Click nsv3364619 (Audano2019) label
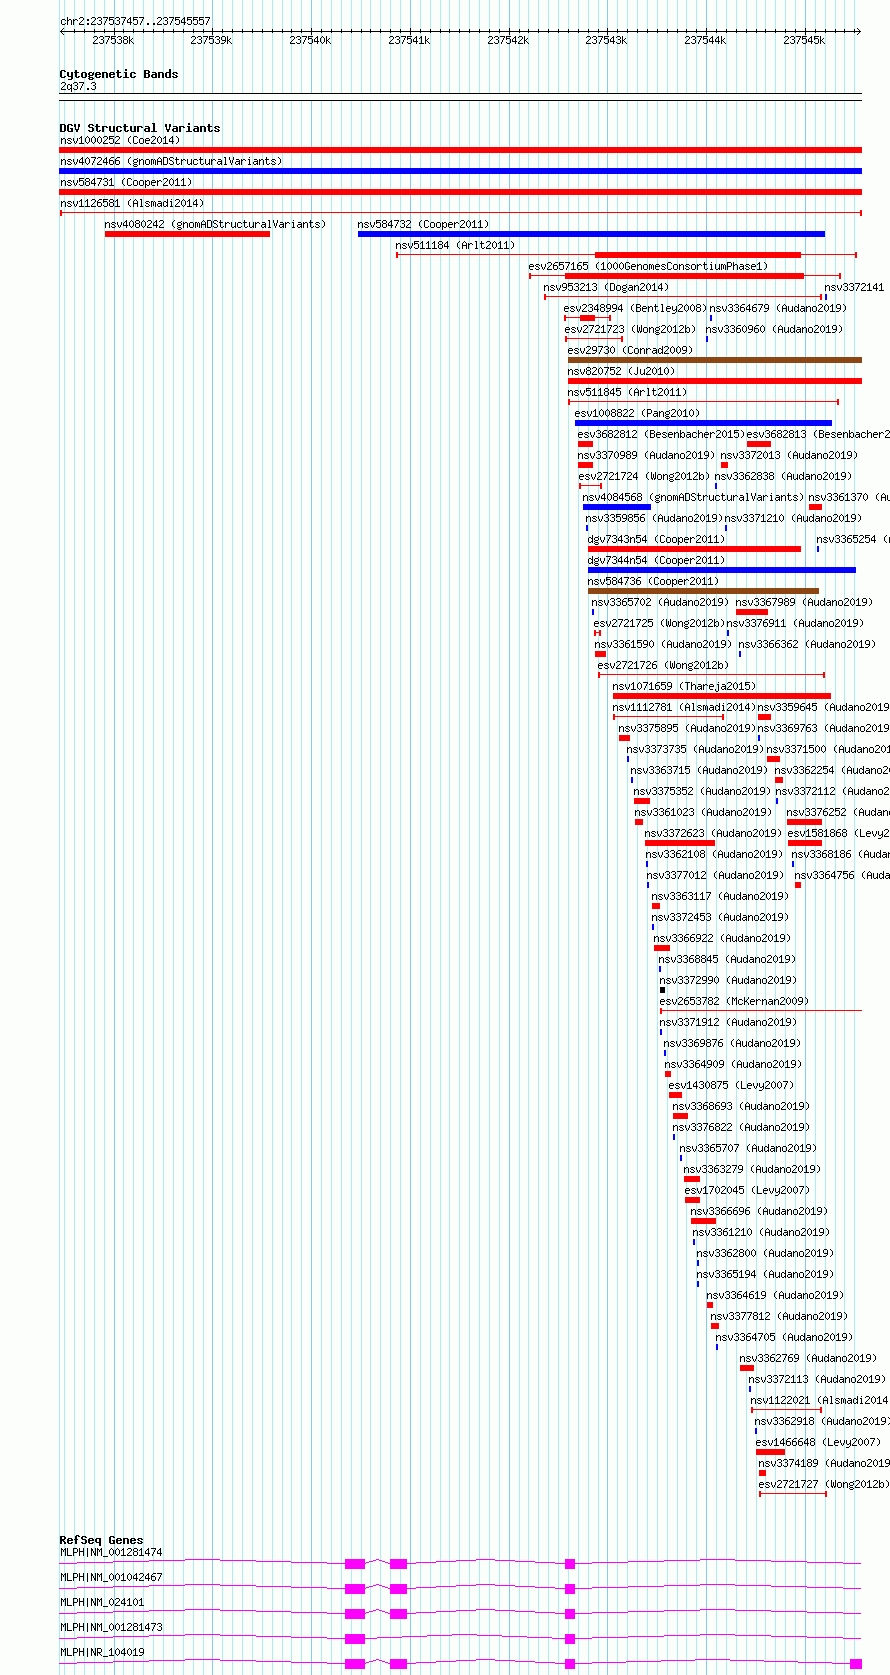Screen dimensions: 890x1675 coord(776,1295)
